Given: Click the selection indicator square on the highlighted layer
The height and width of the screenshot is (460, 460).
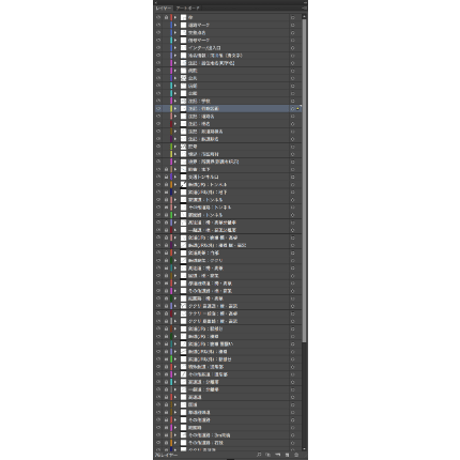Looking at the screenshot, I should pyautogui.click(x=298, y=109).
